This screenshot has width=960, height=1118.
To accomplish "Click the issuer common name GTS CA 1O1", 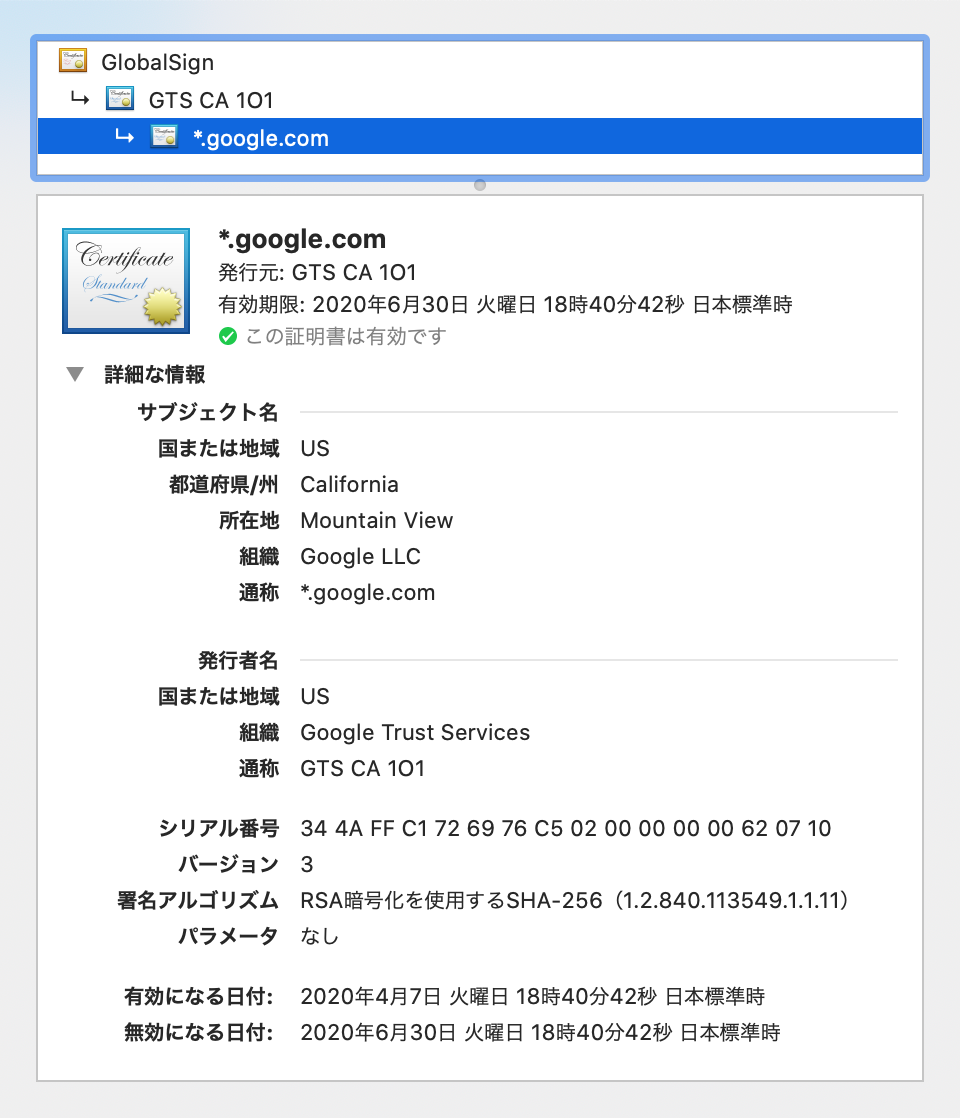I will (x=362, y=769).
